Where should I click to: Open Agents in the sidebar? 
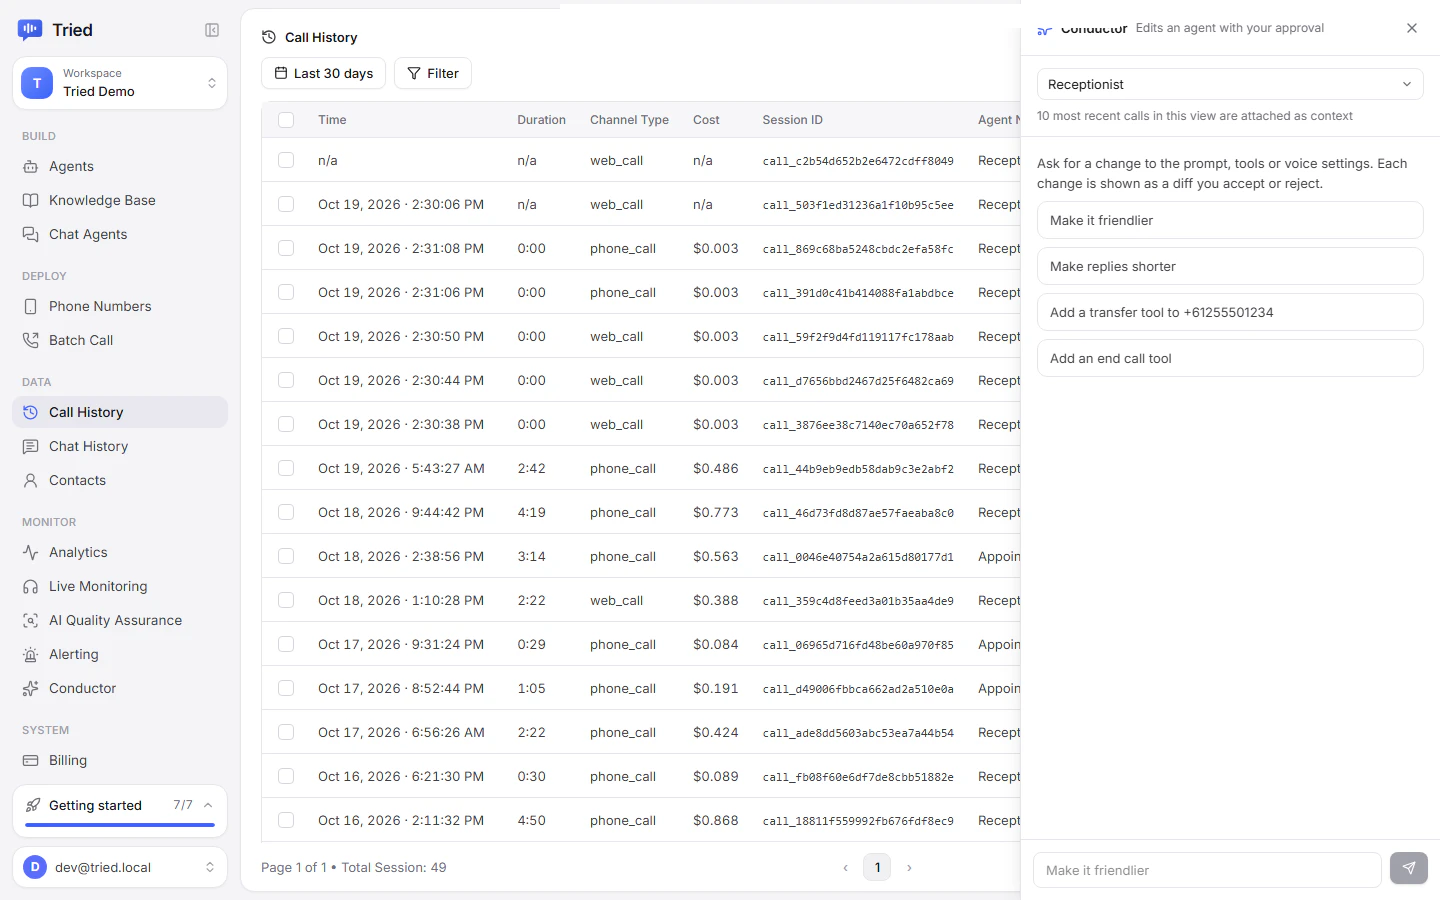[x=120, y=166]
